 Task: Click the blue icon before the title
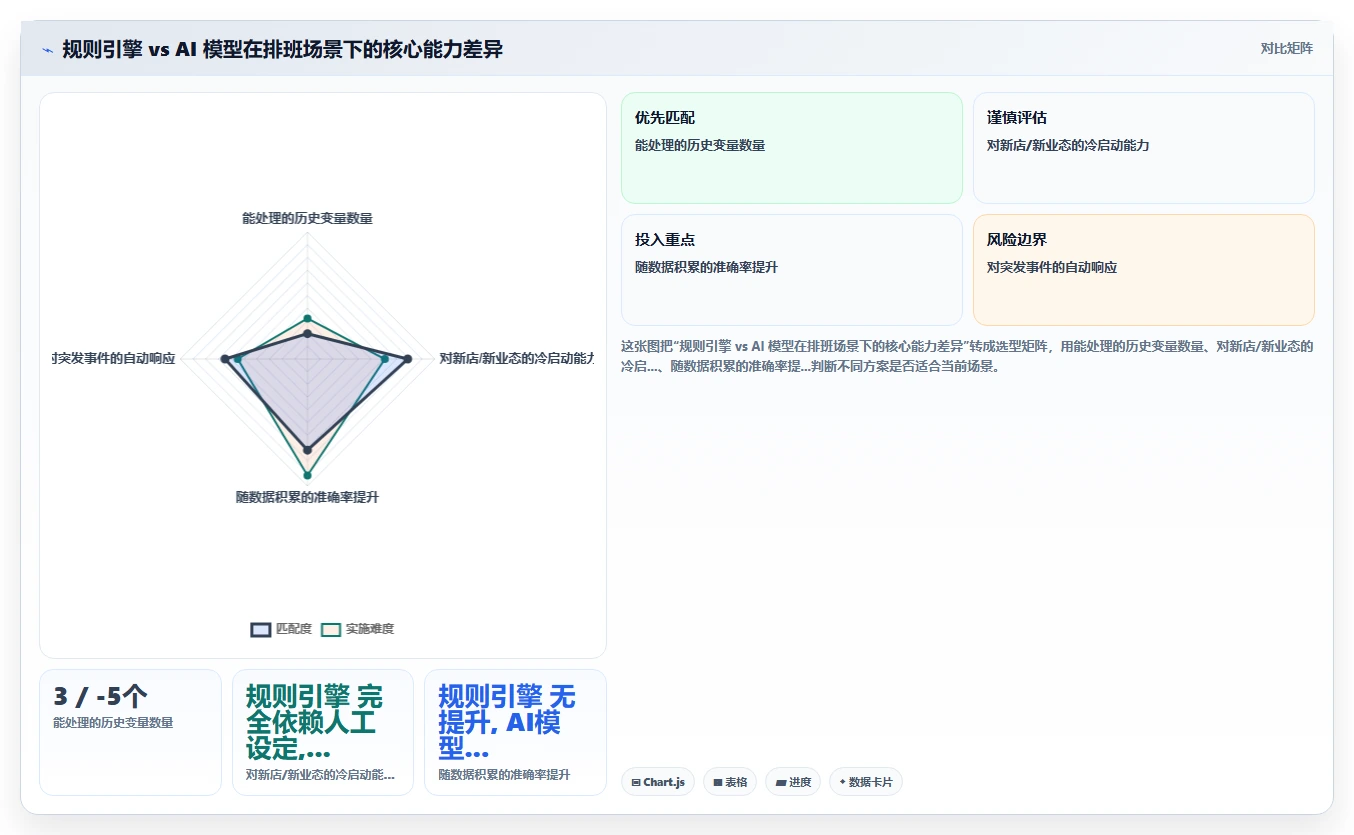pos(47,50)
